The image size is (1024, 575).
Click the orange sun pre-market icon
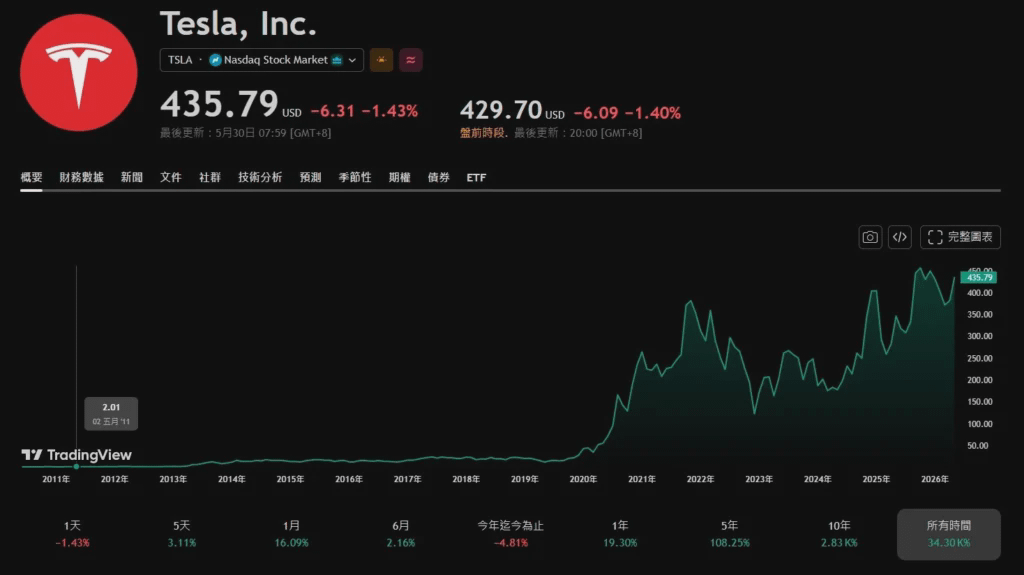(381, 60)
